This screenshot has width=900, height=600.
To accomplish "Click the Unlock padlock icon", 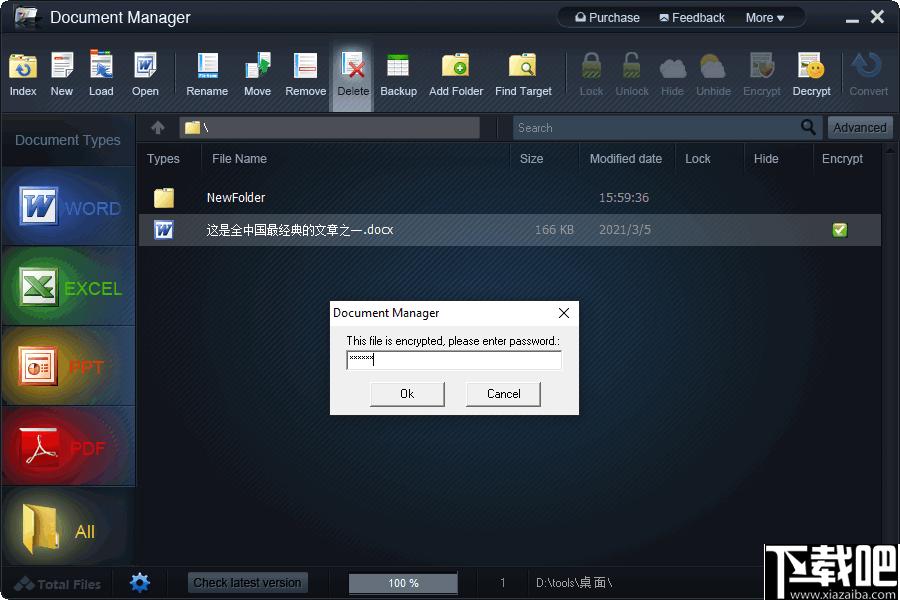I will [x=631, y=65].
